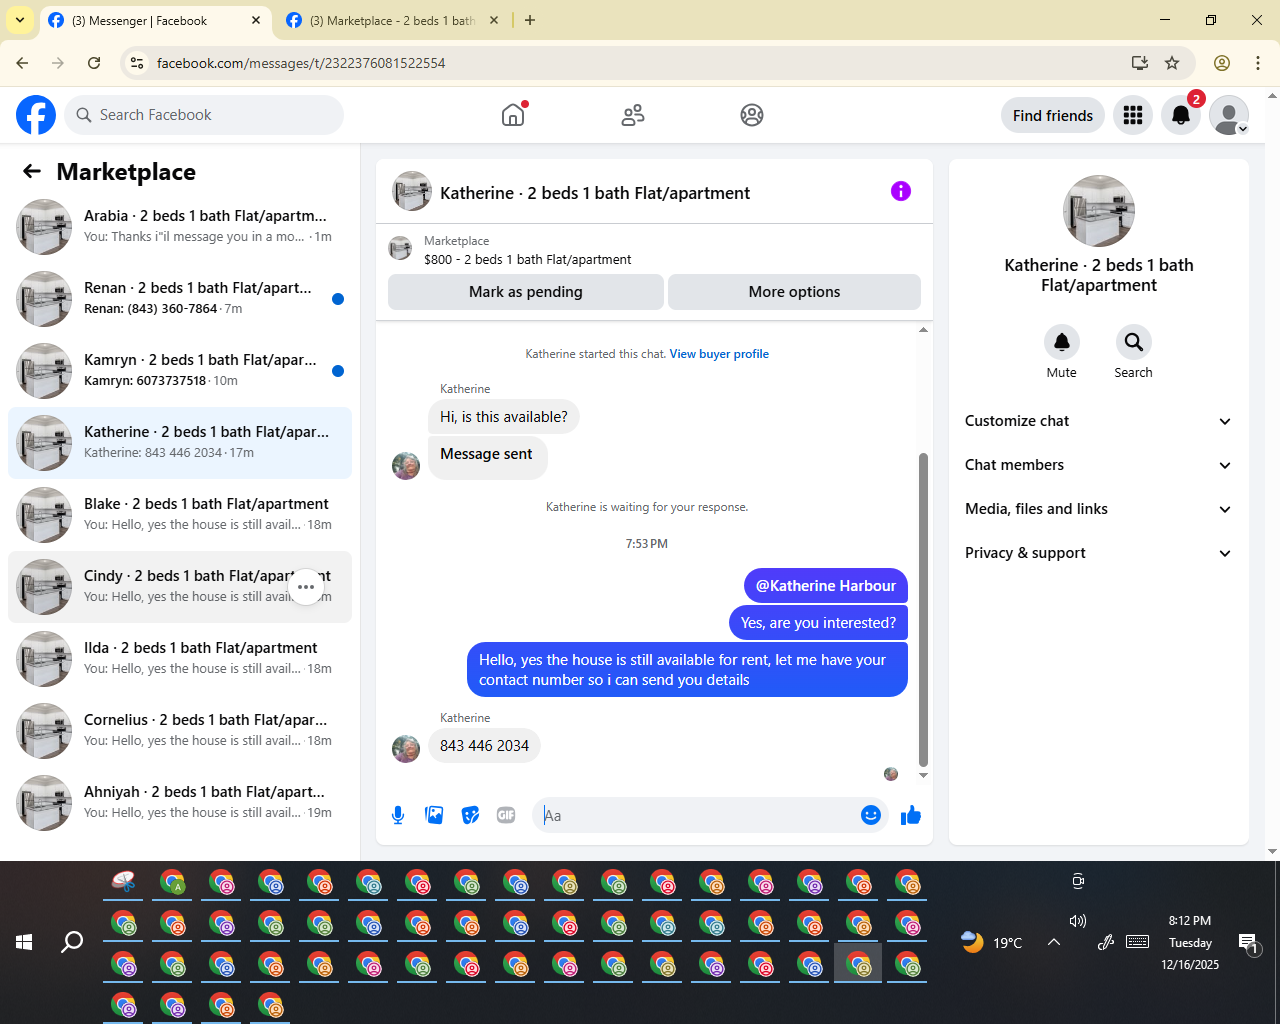Open Arabia conversation in the list

point(180,227)
